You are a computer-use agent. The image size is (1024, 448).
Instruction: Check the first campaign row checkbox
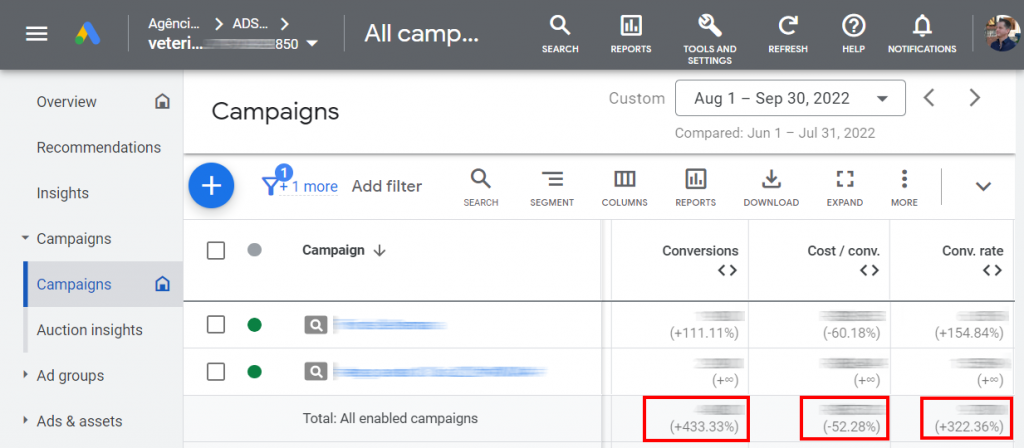coord(216,324)
